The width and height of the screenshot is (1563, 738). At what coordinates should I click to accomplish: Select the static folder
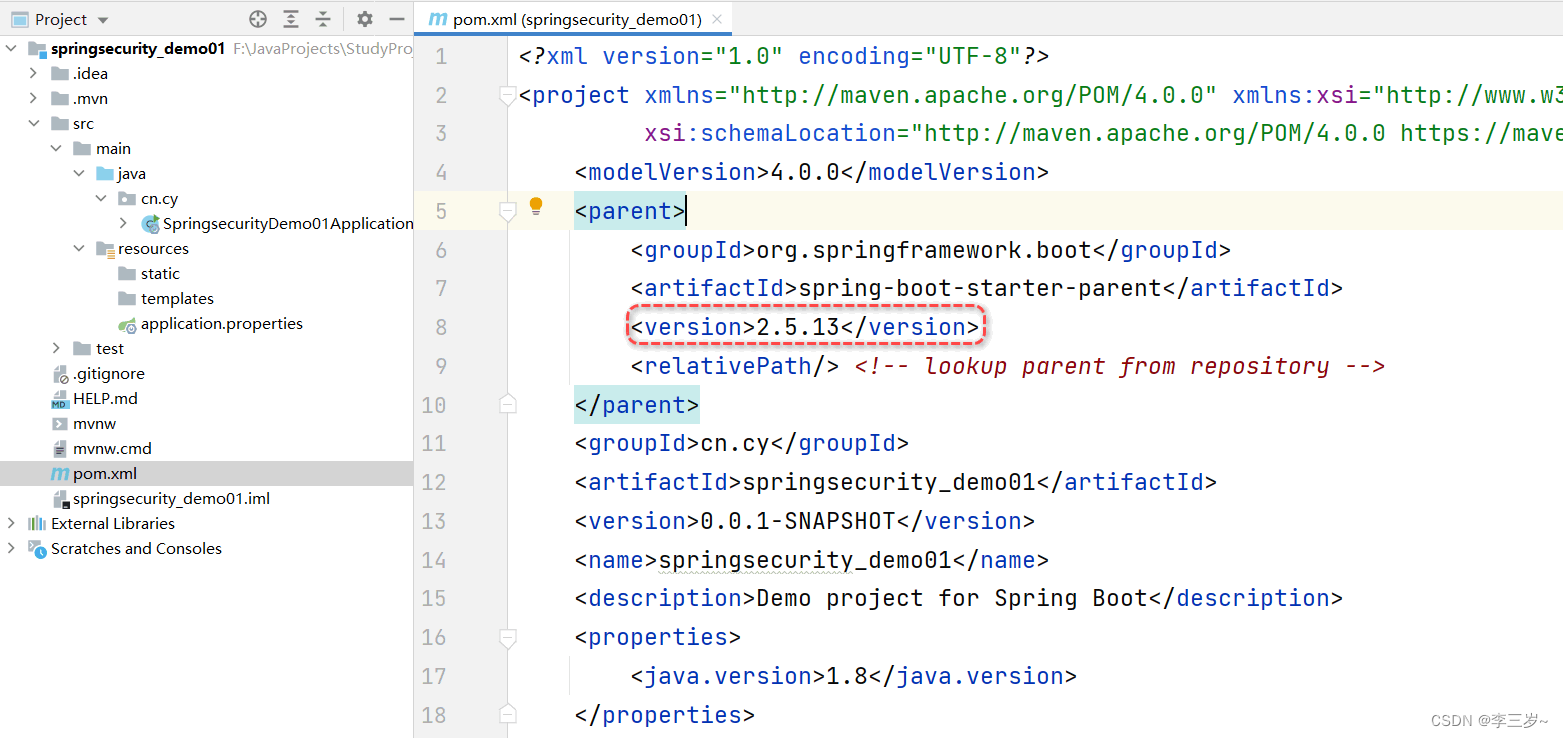[x=160, y=273]
